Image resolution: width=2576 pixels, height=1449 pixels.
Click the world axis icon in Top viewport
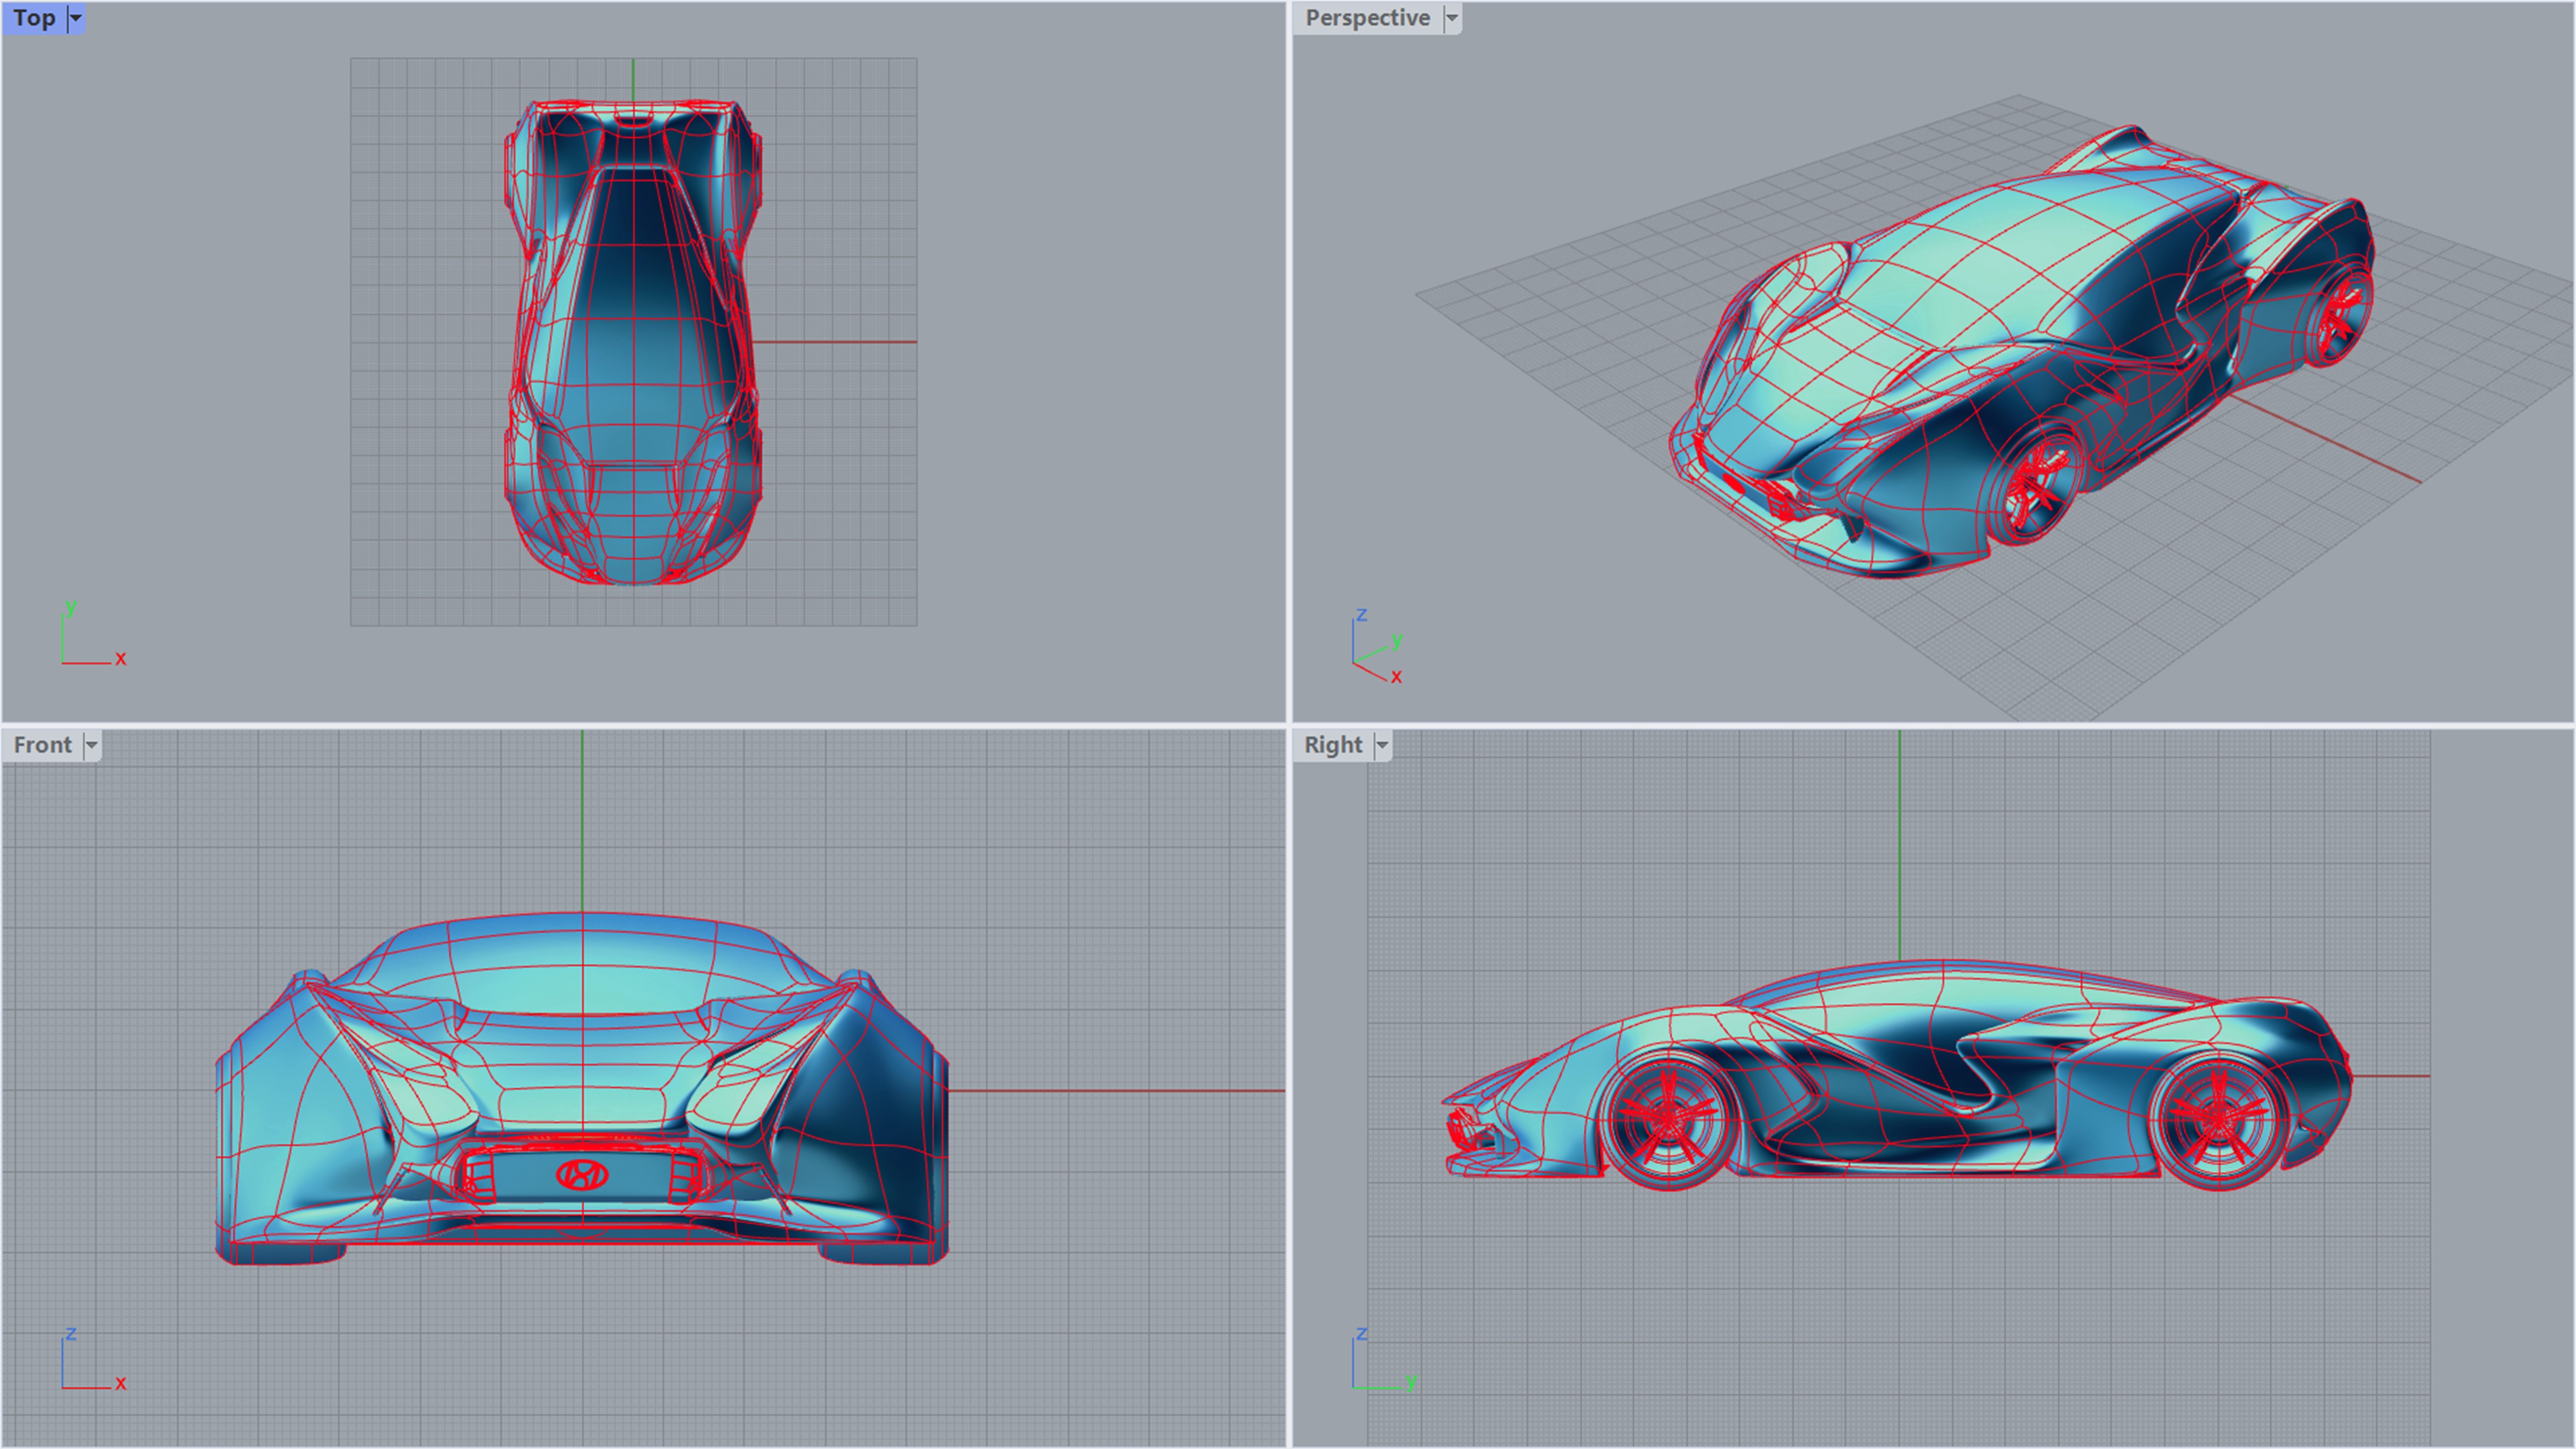pos(90,637)
